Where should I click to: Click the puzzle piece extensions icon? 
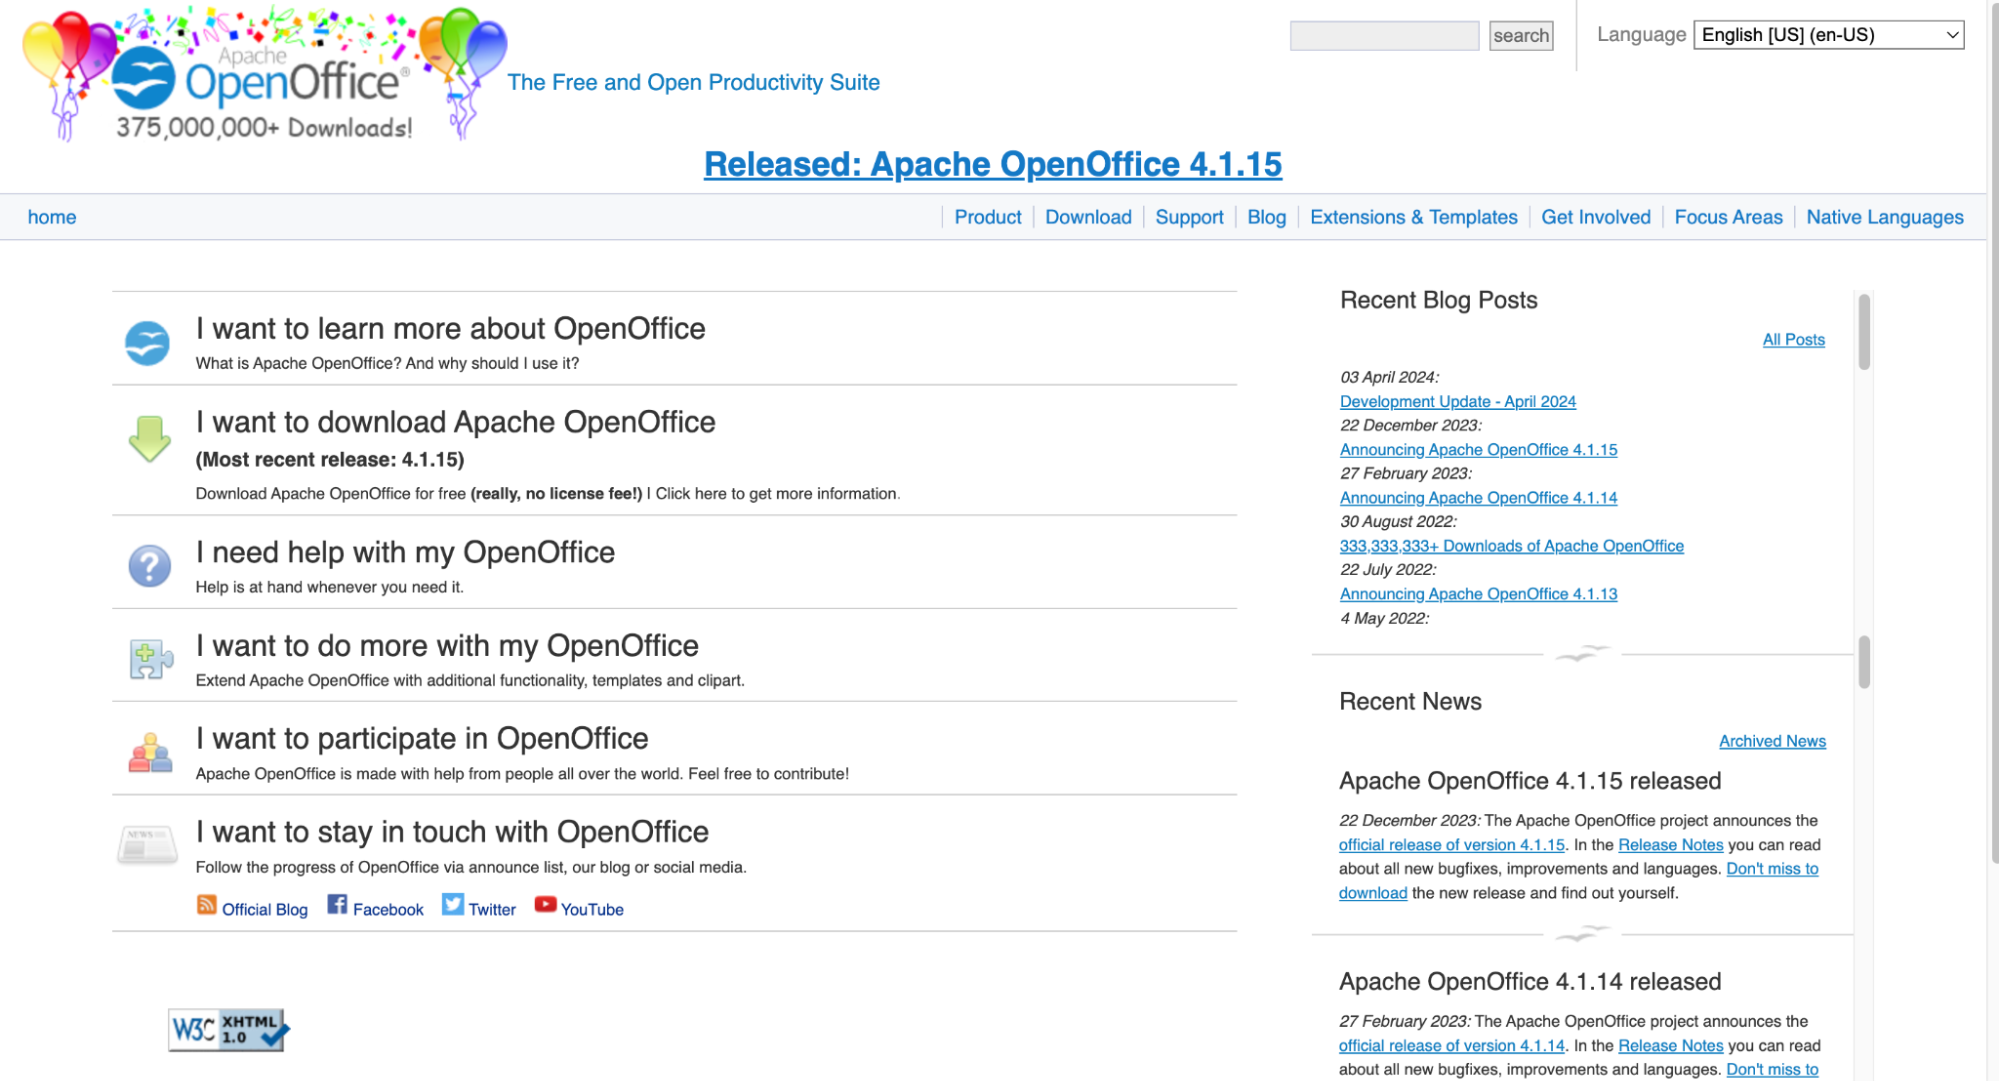tap(150, 659)
